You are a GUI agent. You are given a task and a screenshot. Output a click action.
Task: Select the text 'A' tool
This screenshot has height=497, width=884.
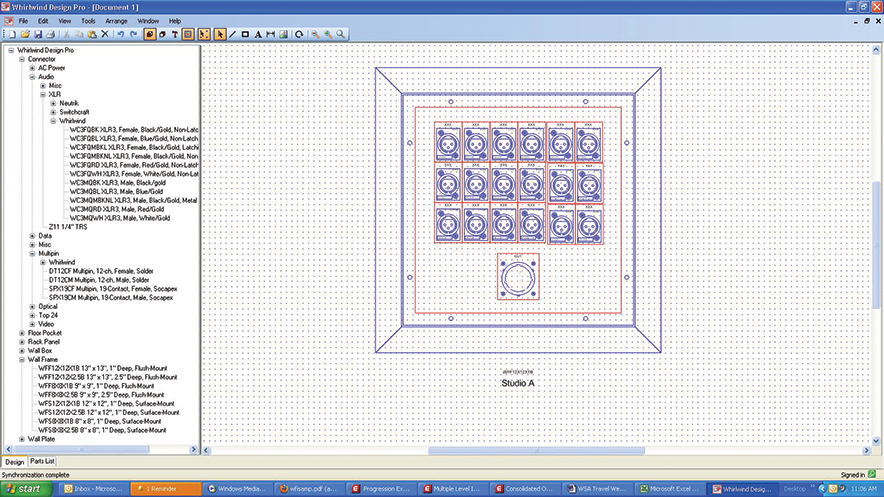pos(258,34)
